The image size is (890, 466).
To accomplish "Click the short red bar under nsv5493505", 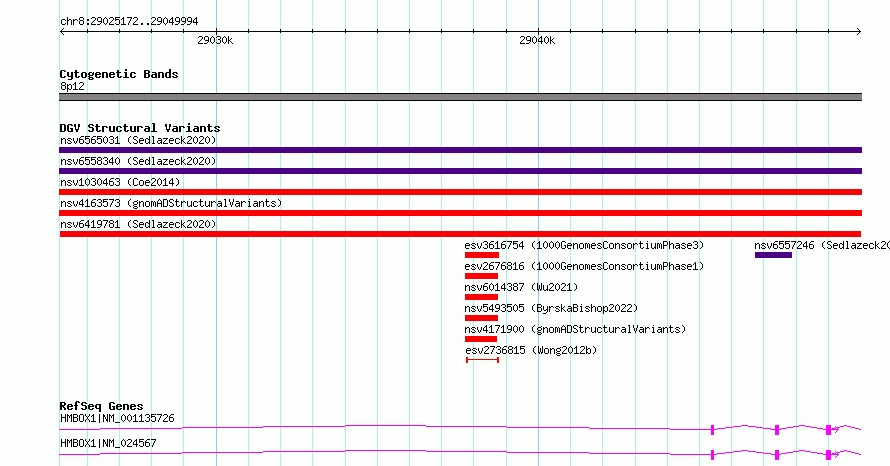I will (x=481, y=318).
